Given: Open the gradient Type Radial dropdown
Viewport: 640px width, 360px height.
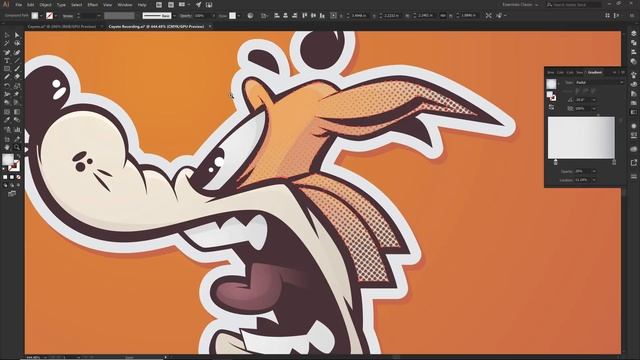Looking at the screenshot, I should coord(599,82).
